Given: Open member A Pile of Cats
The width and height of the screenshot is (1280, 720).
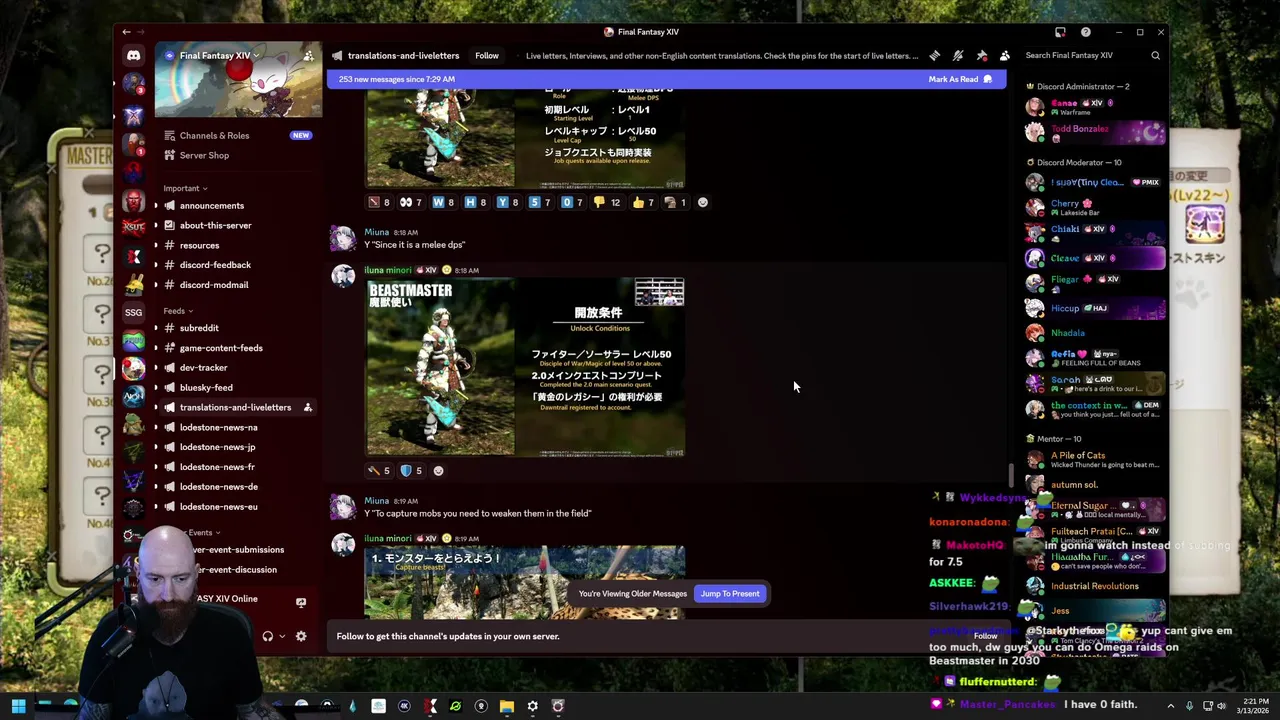Looking at the screenshot, I should pyautogui.click(x=1095, y=460).
